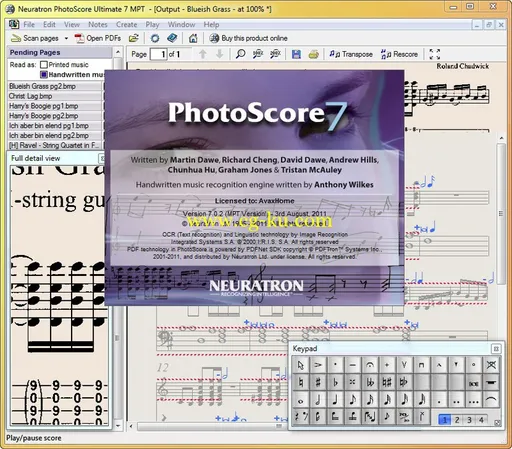The height and width of the screenshot is (449, 512).
Task: Open the Play menu
Action: point(152,24)
